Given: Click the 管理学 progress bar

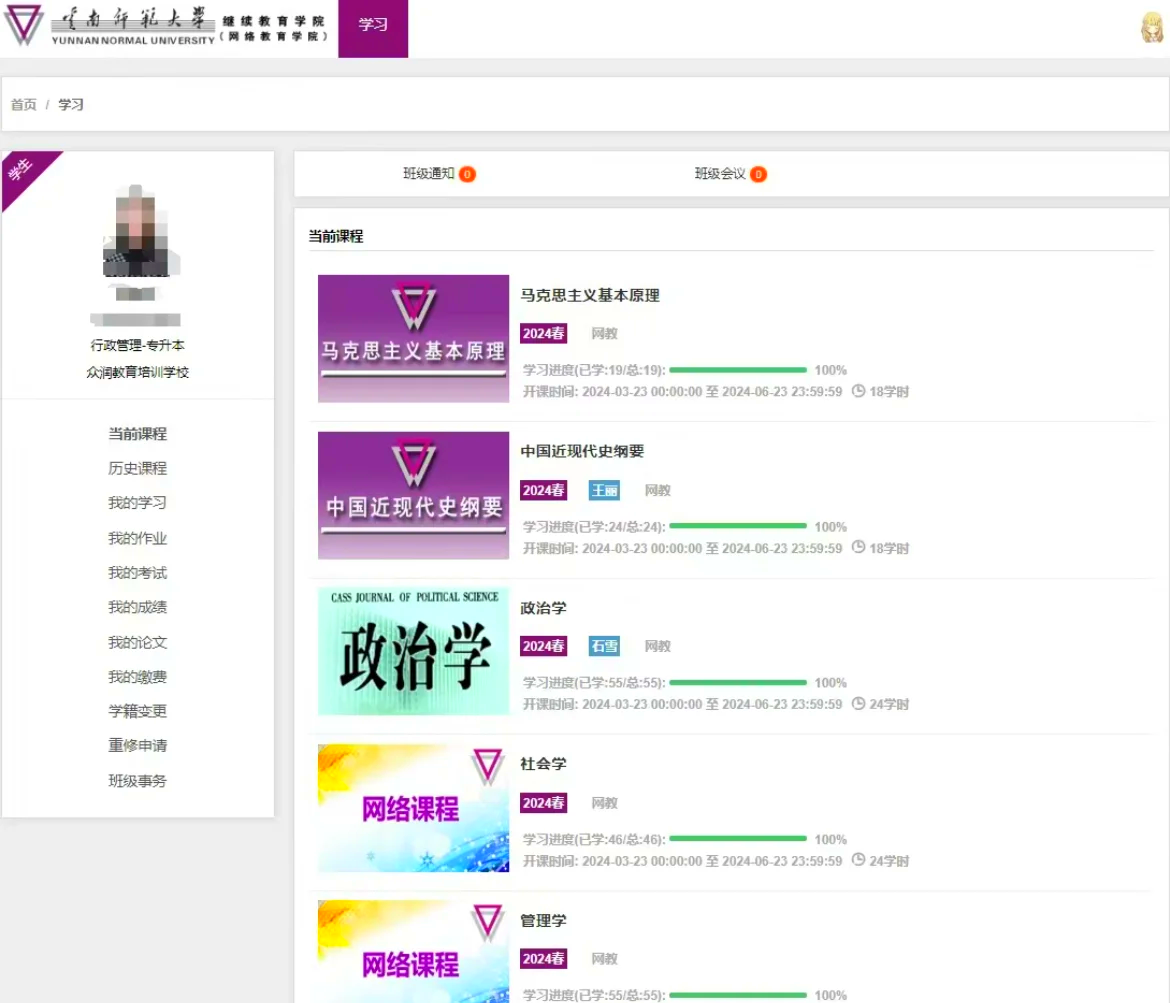Looking at the screenshot, I should 738,995.
